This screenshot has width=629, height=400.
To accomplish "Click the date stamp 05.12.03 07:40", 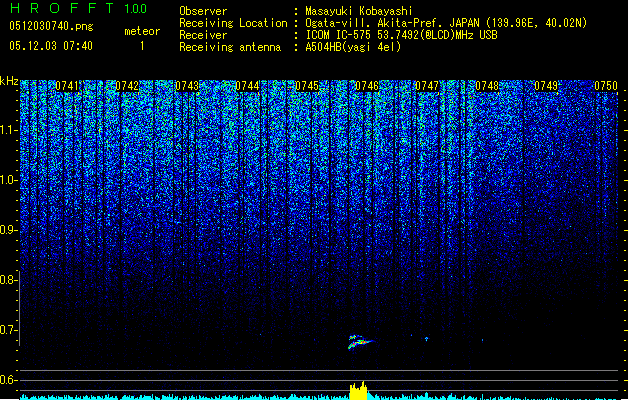I will point(51,46).
